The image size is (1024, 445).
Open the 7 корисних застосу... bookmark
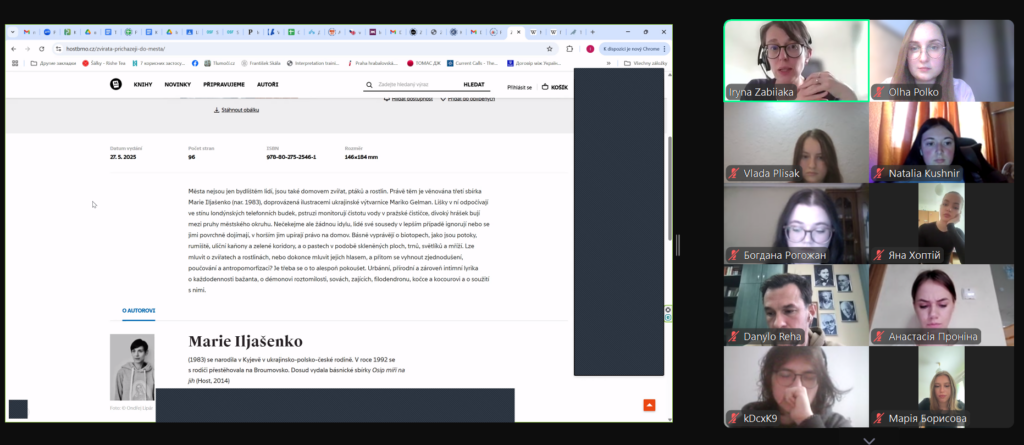pyautogui.click(x=159, y=63)
